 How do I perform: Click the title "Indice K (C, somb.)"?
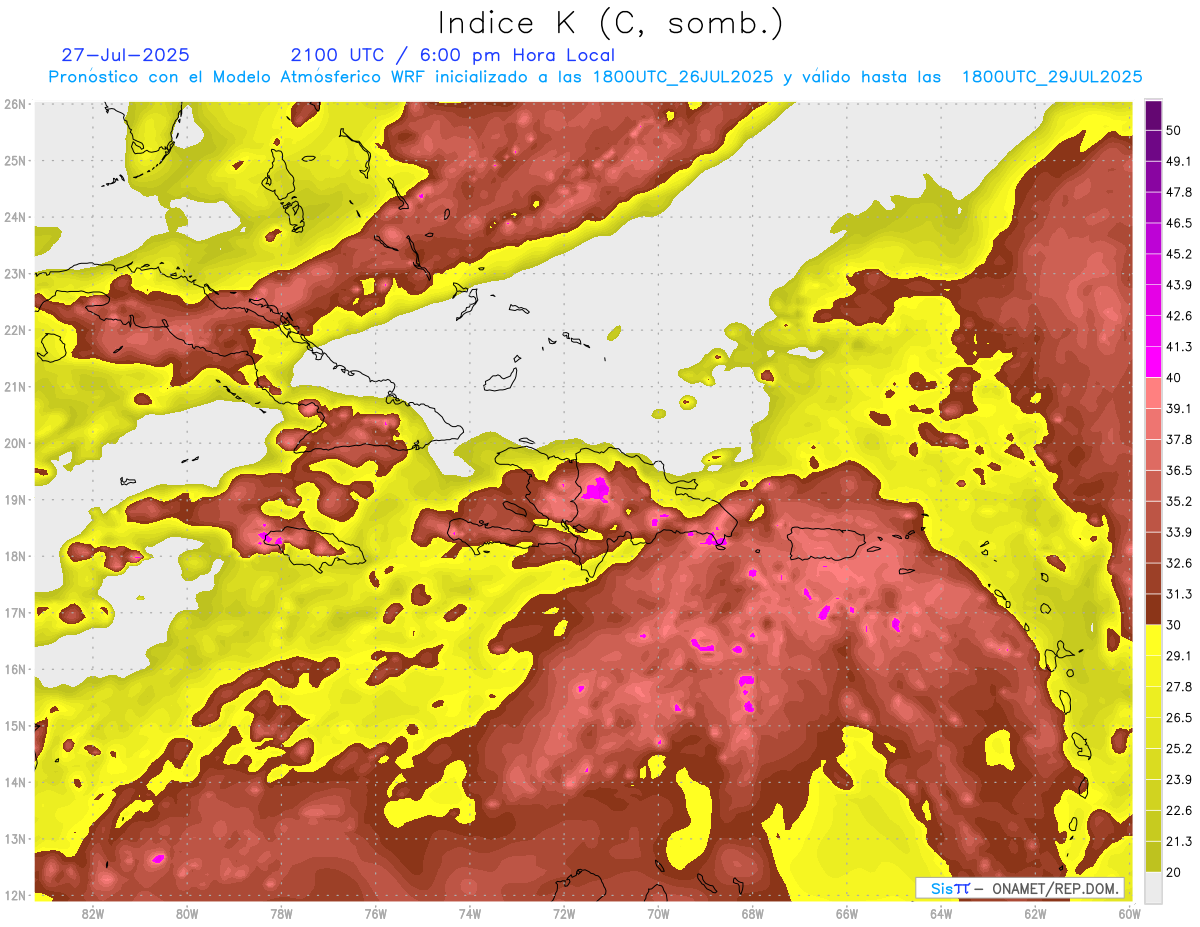point(611,23)
